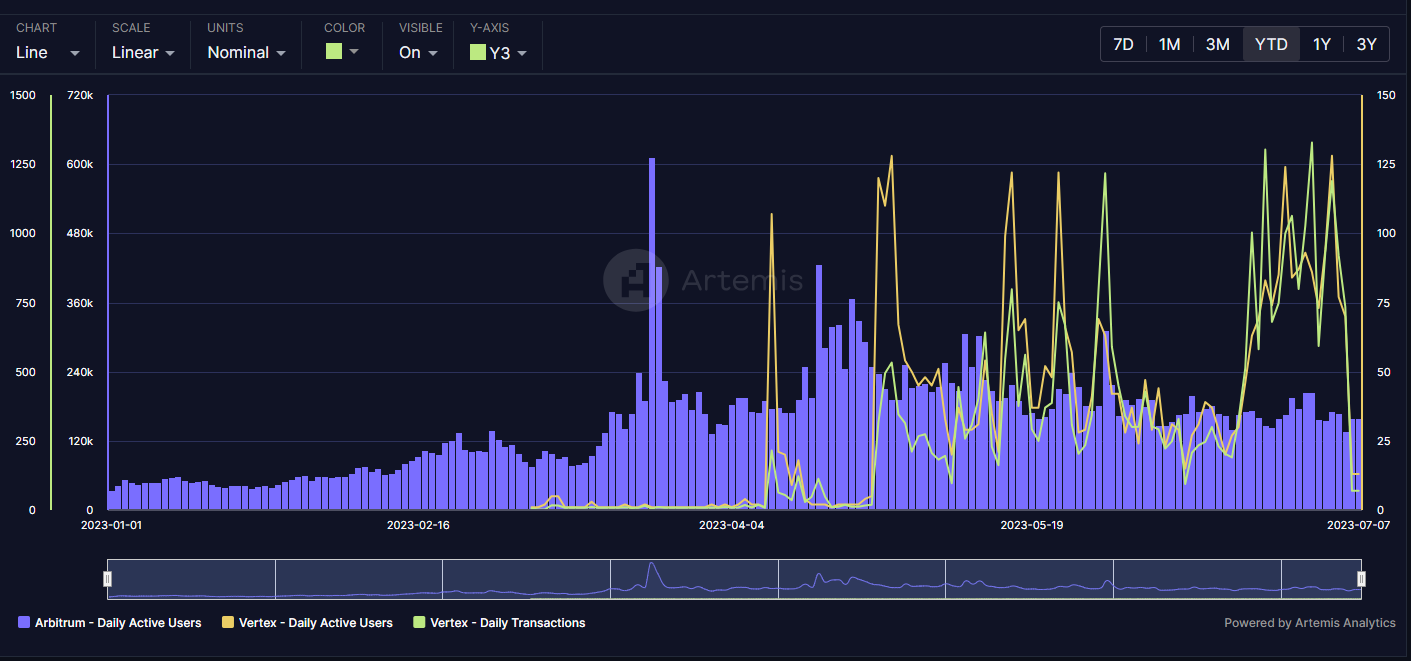This screenshot has height=661, width=1411.
Task: Click the 750 left axis label
Action: (26, 303)
